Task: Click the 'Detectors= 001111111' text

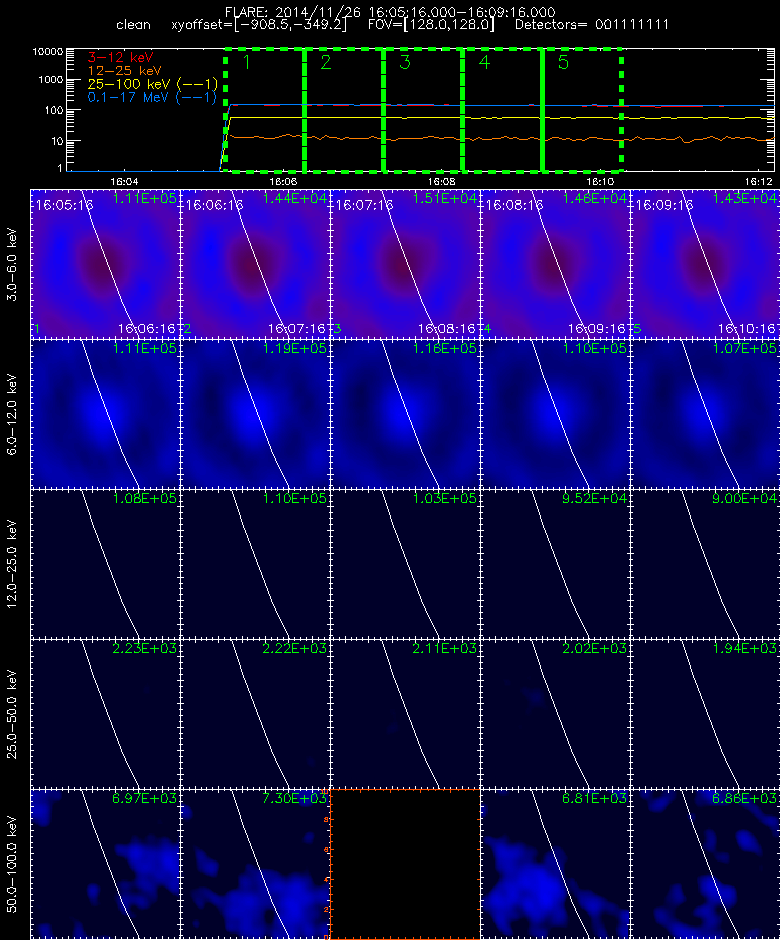Action: pos(592,25)
